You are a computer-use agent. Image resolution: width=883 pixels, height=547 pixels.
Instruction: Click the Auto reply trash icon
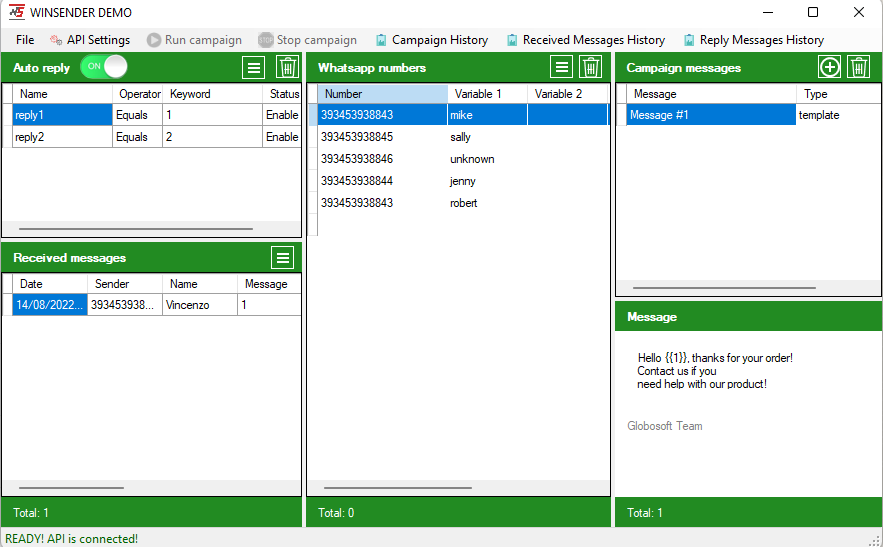pos(287,67)
